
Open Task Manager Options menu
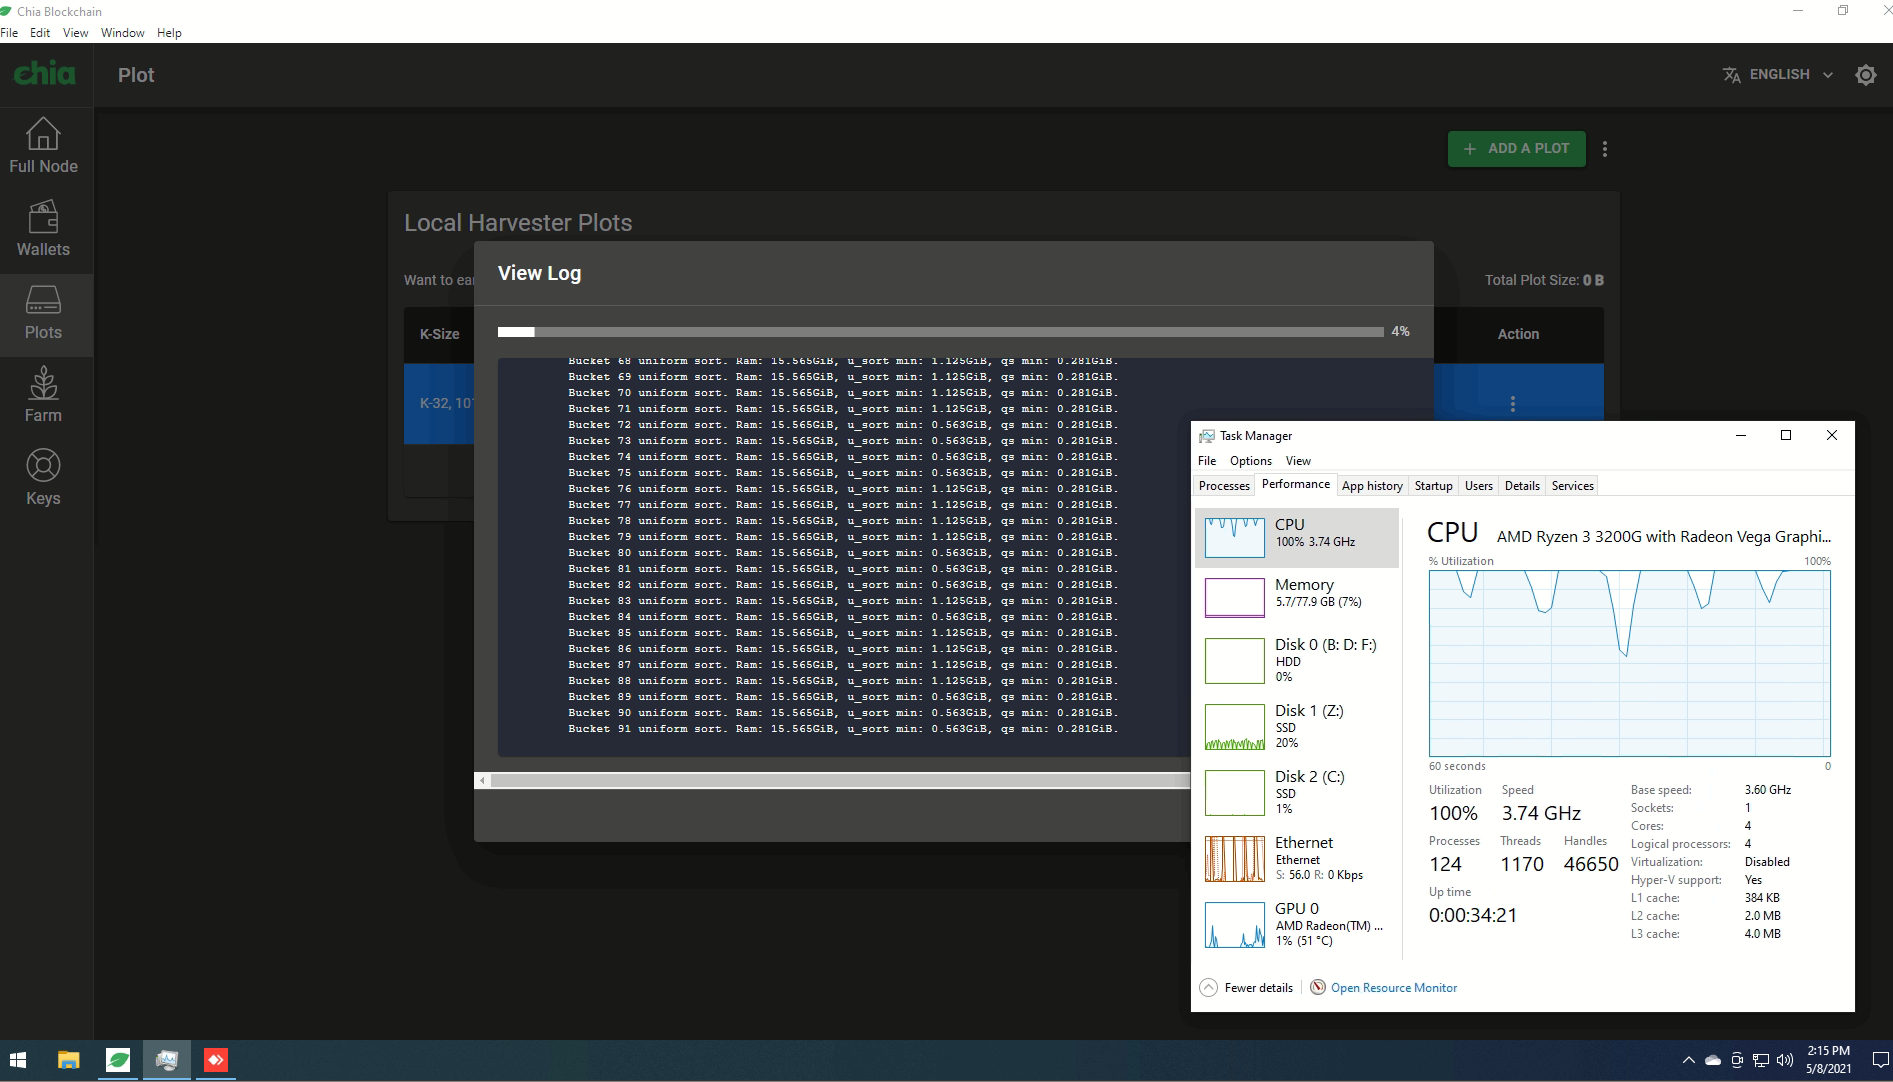1250,461
